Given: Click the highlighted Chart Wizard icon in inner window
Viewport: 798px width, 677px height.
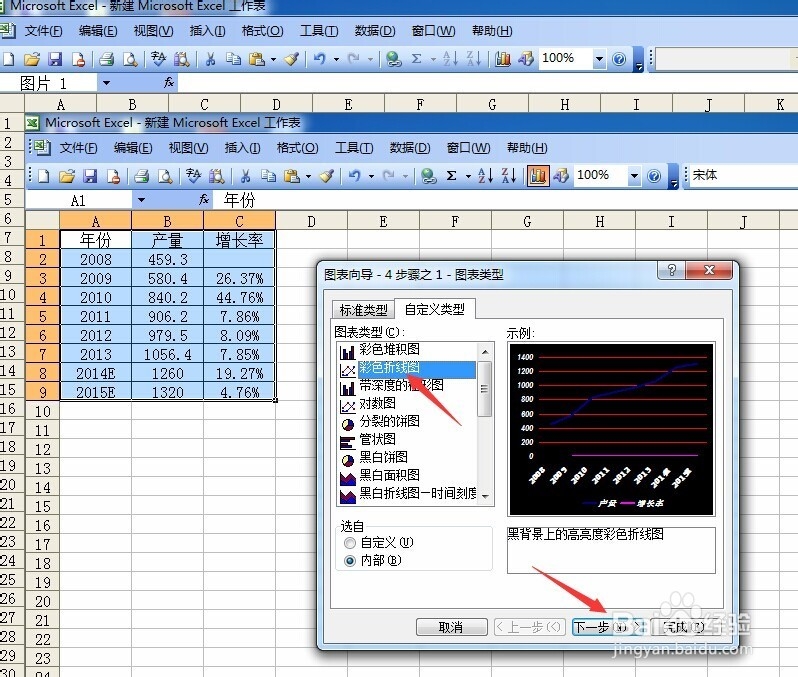Looking at the screenshot, I should 537,176.
